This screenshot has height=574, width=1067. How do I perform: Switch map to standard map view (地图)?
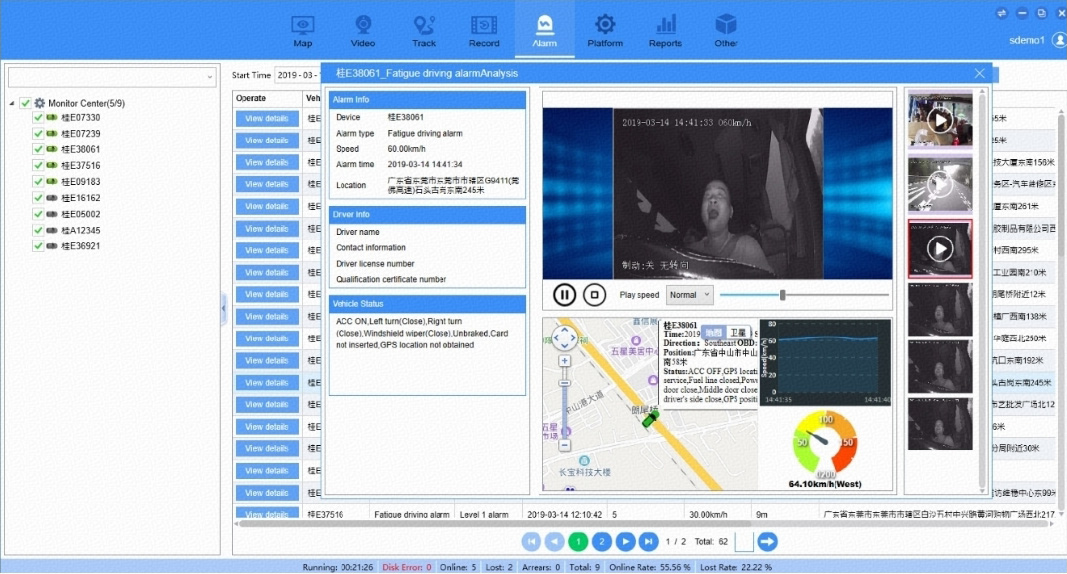click(713, 333)
